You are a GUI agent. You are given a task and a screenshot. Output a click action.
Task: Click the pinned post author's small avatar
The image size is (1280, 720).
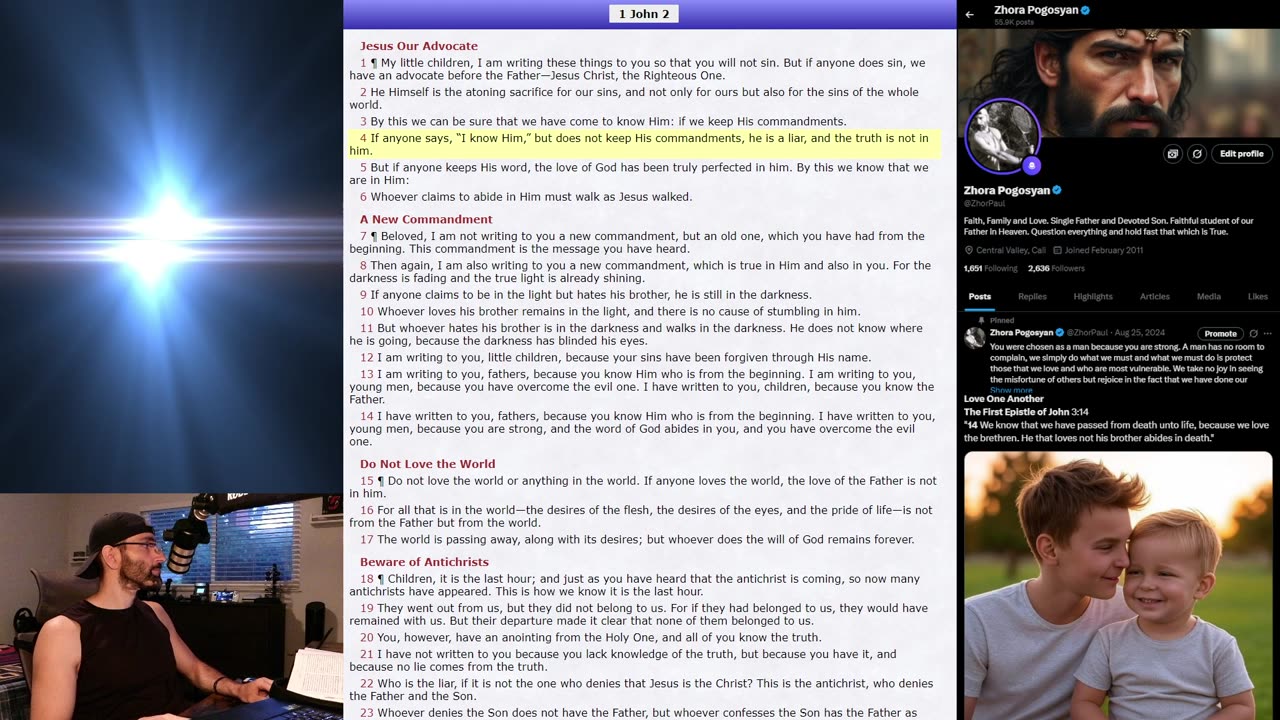click(975, 337)
